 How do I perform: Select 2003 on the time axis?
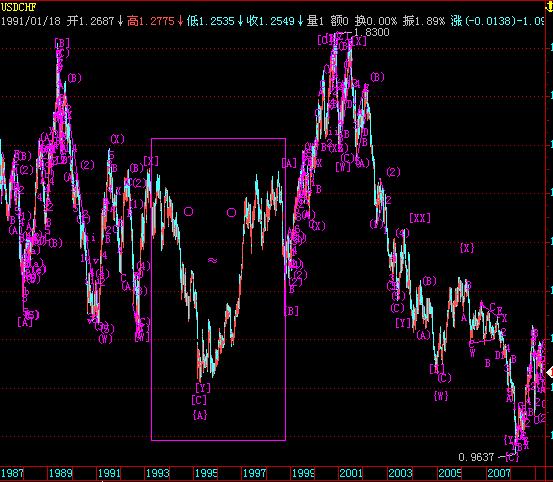400,473
